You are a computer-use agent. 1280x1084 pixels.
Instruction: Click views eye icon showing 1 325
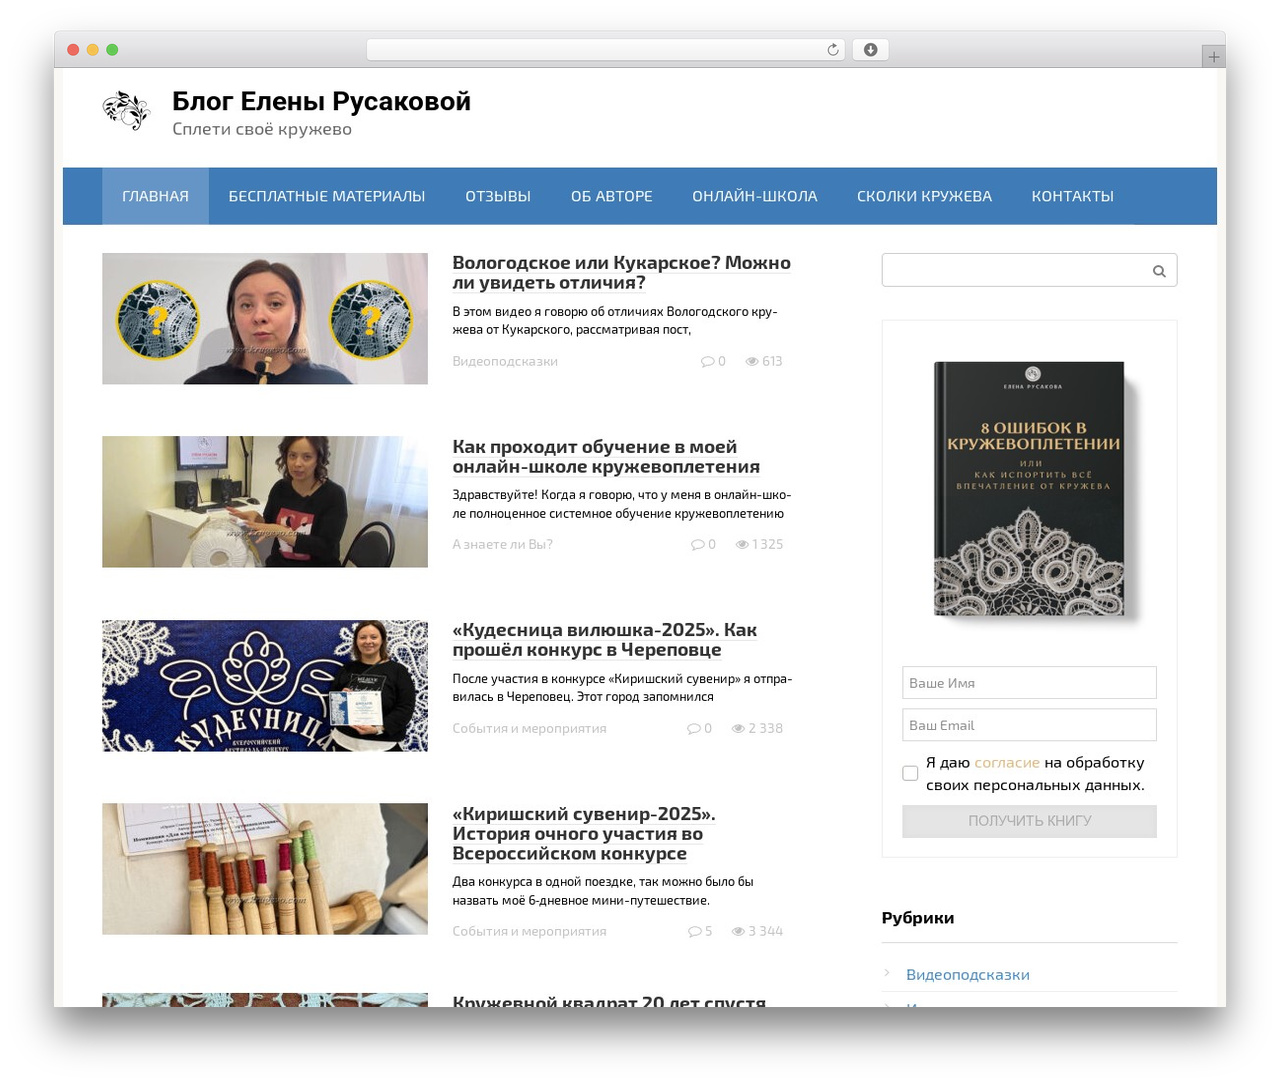point(742,544)
